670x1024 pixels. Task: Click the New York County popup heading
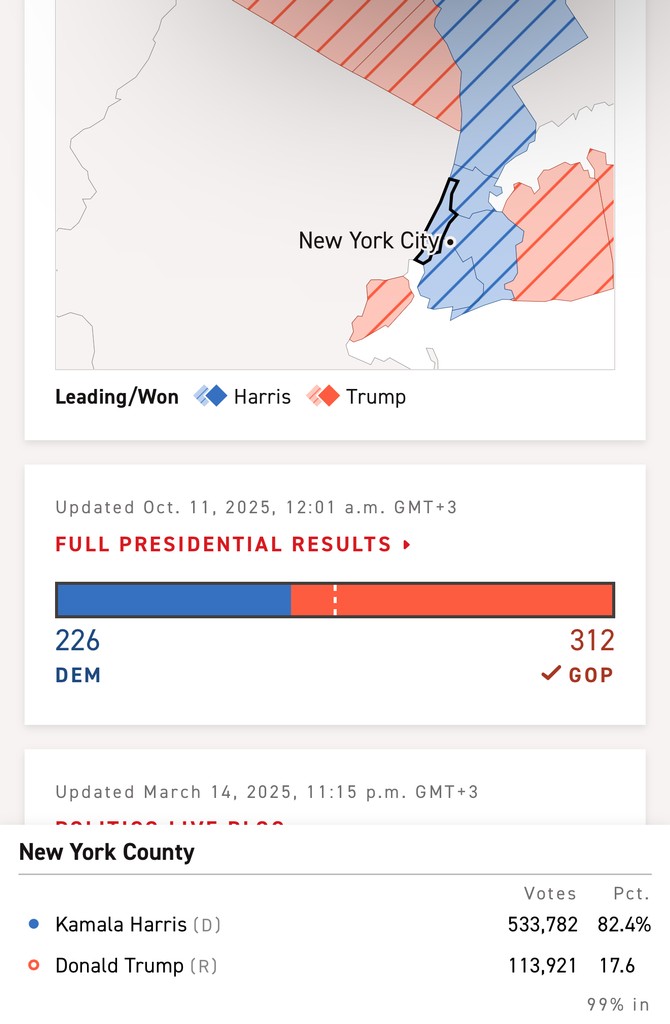(107, 853)
